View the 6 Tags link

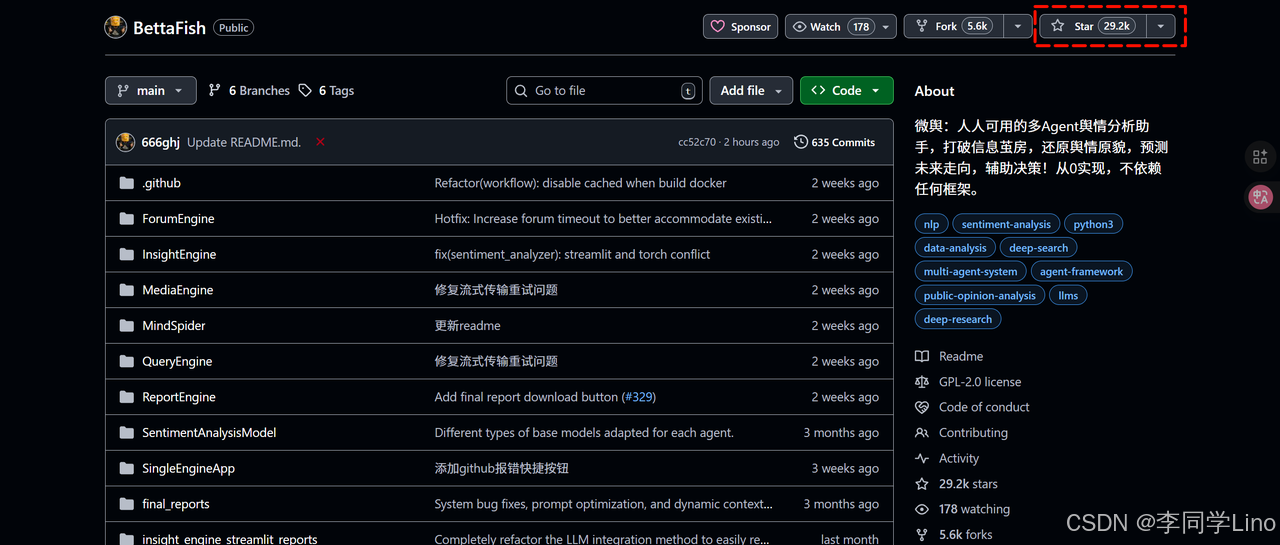click(x=327, y=90)
